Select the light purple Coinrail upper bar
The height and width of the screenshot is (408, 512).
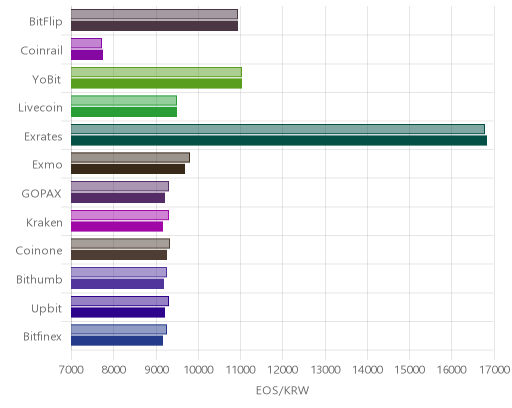pyautogui.click(x=86, y=43)
